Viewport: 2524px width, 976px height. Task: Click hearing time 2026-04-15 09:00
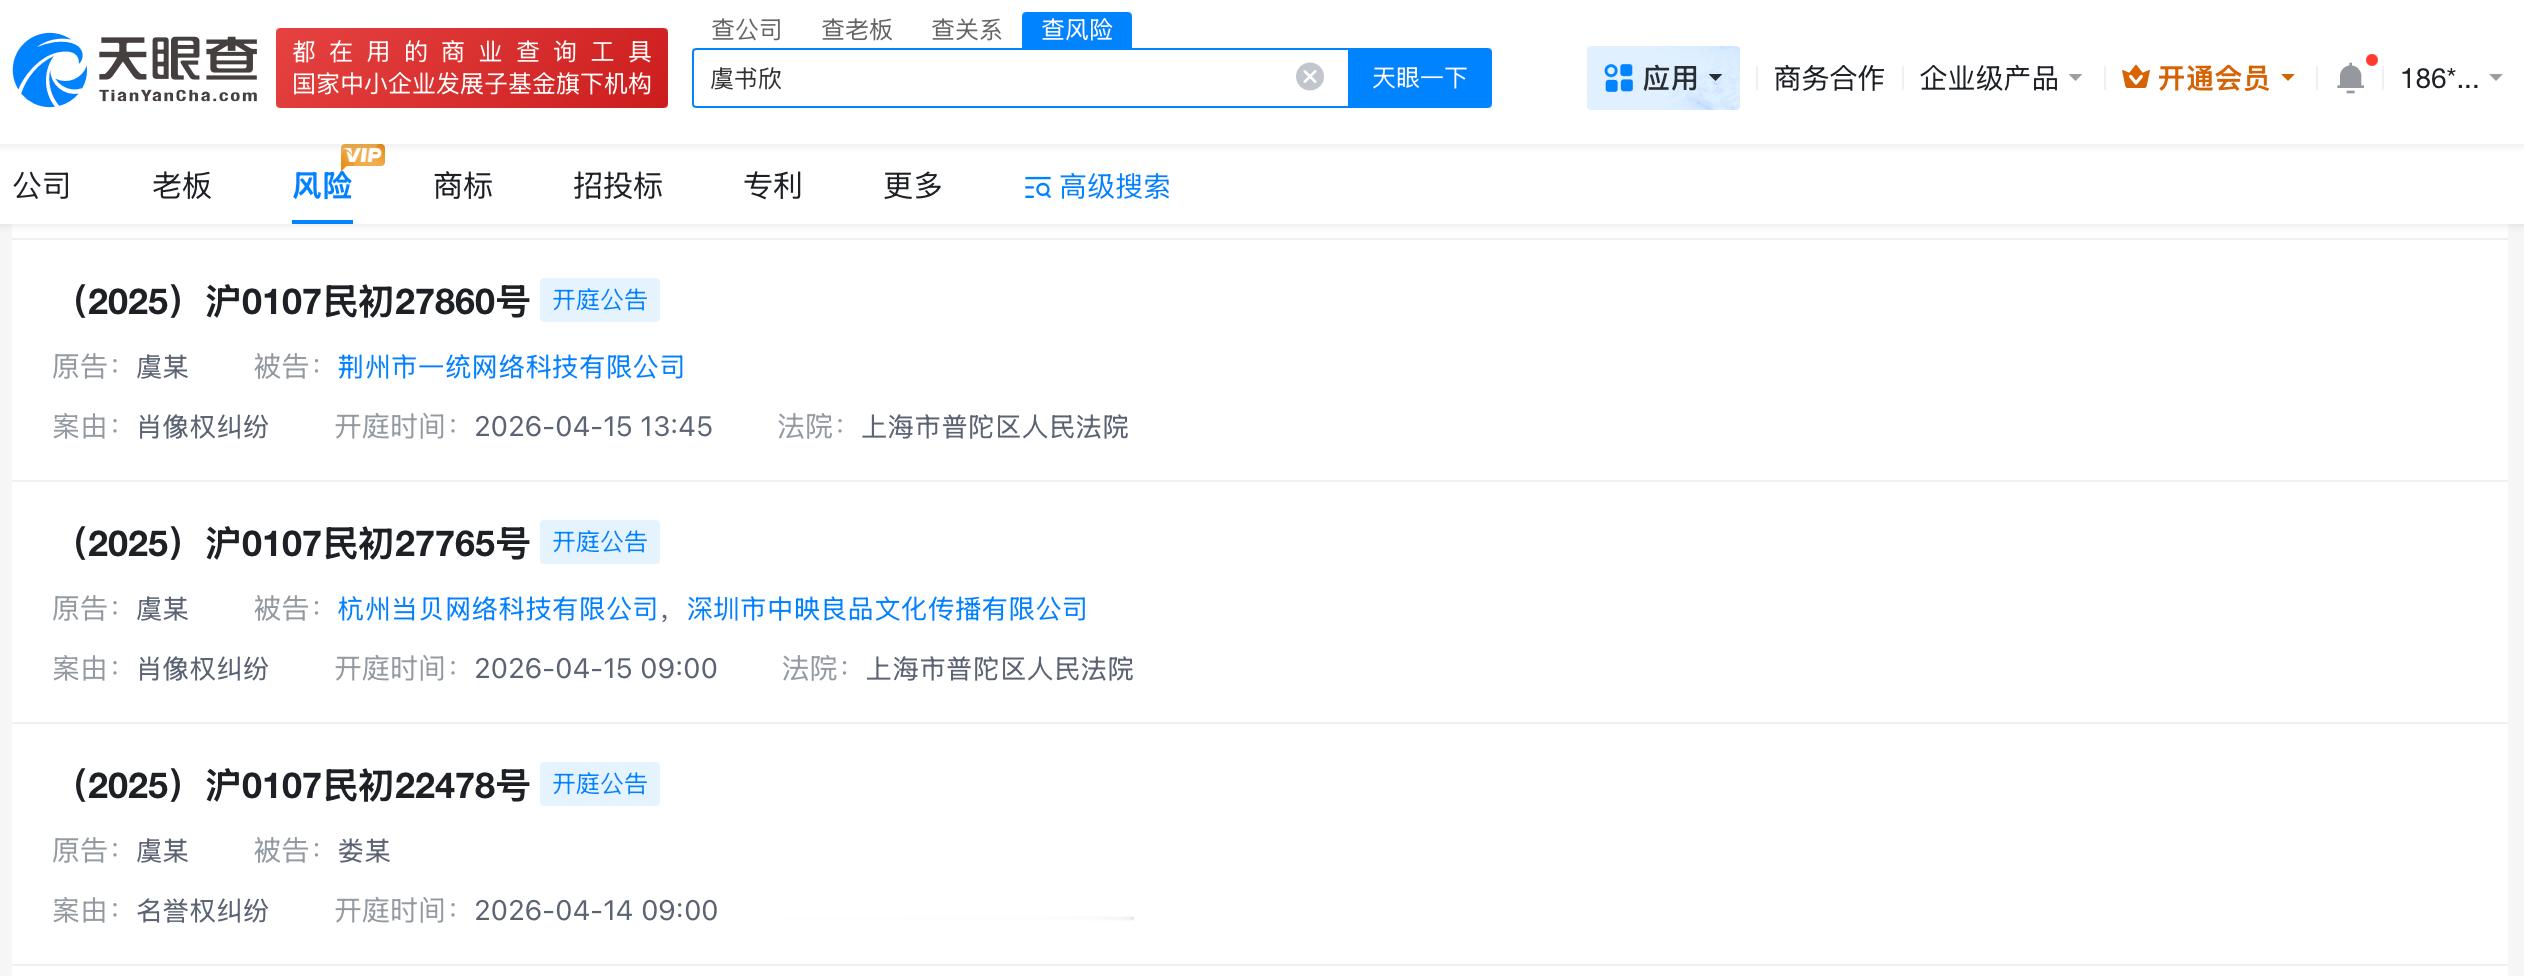[x=596, y=669]
